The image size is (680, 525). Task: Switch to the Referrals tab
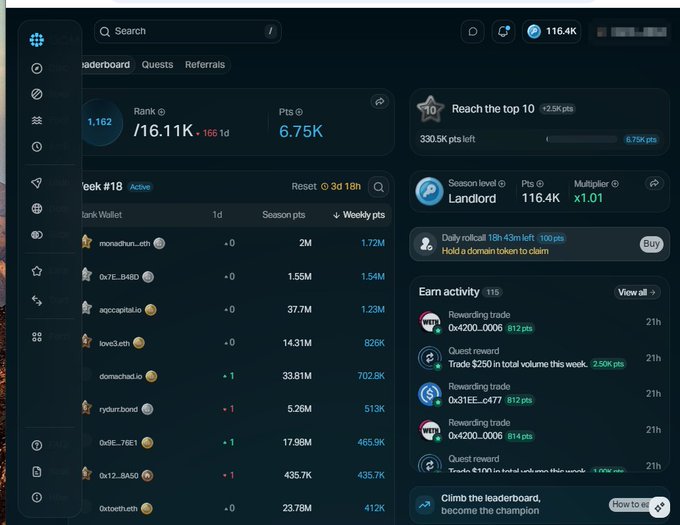[x=205, y=65]
